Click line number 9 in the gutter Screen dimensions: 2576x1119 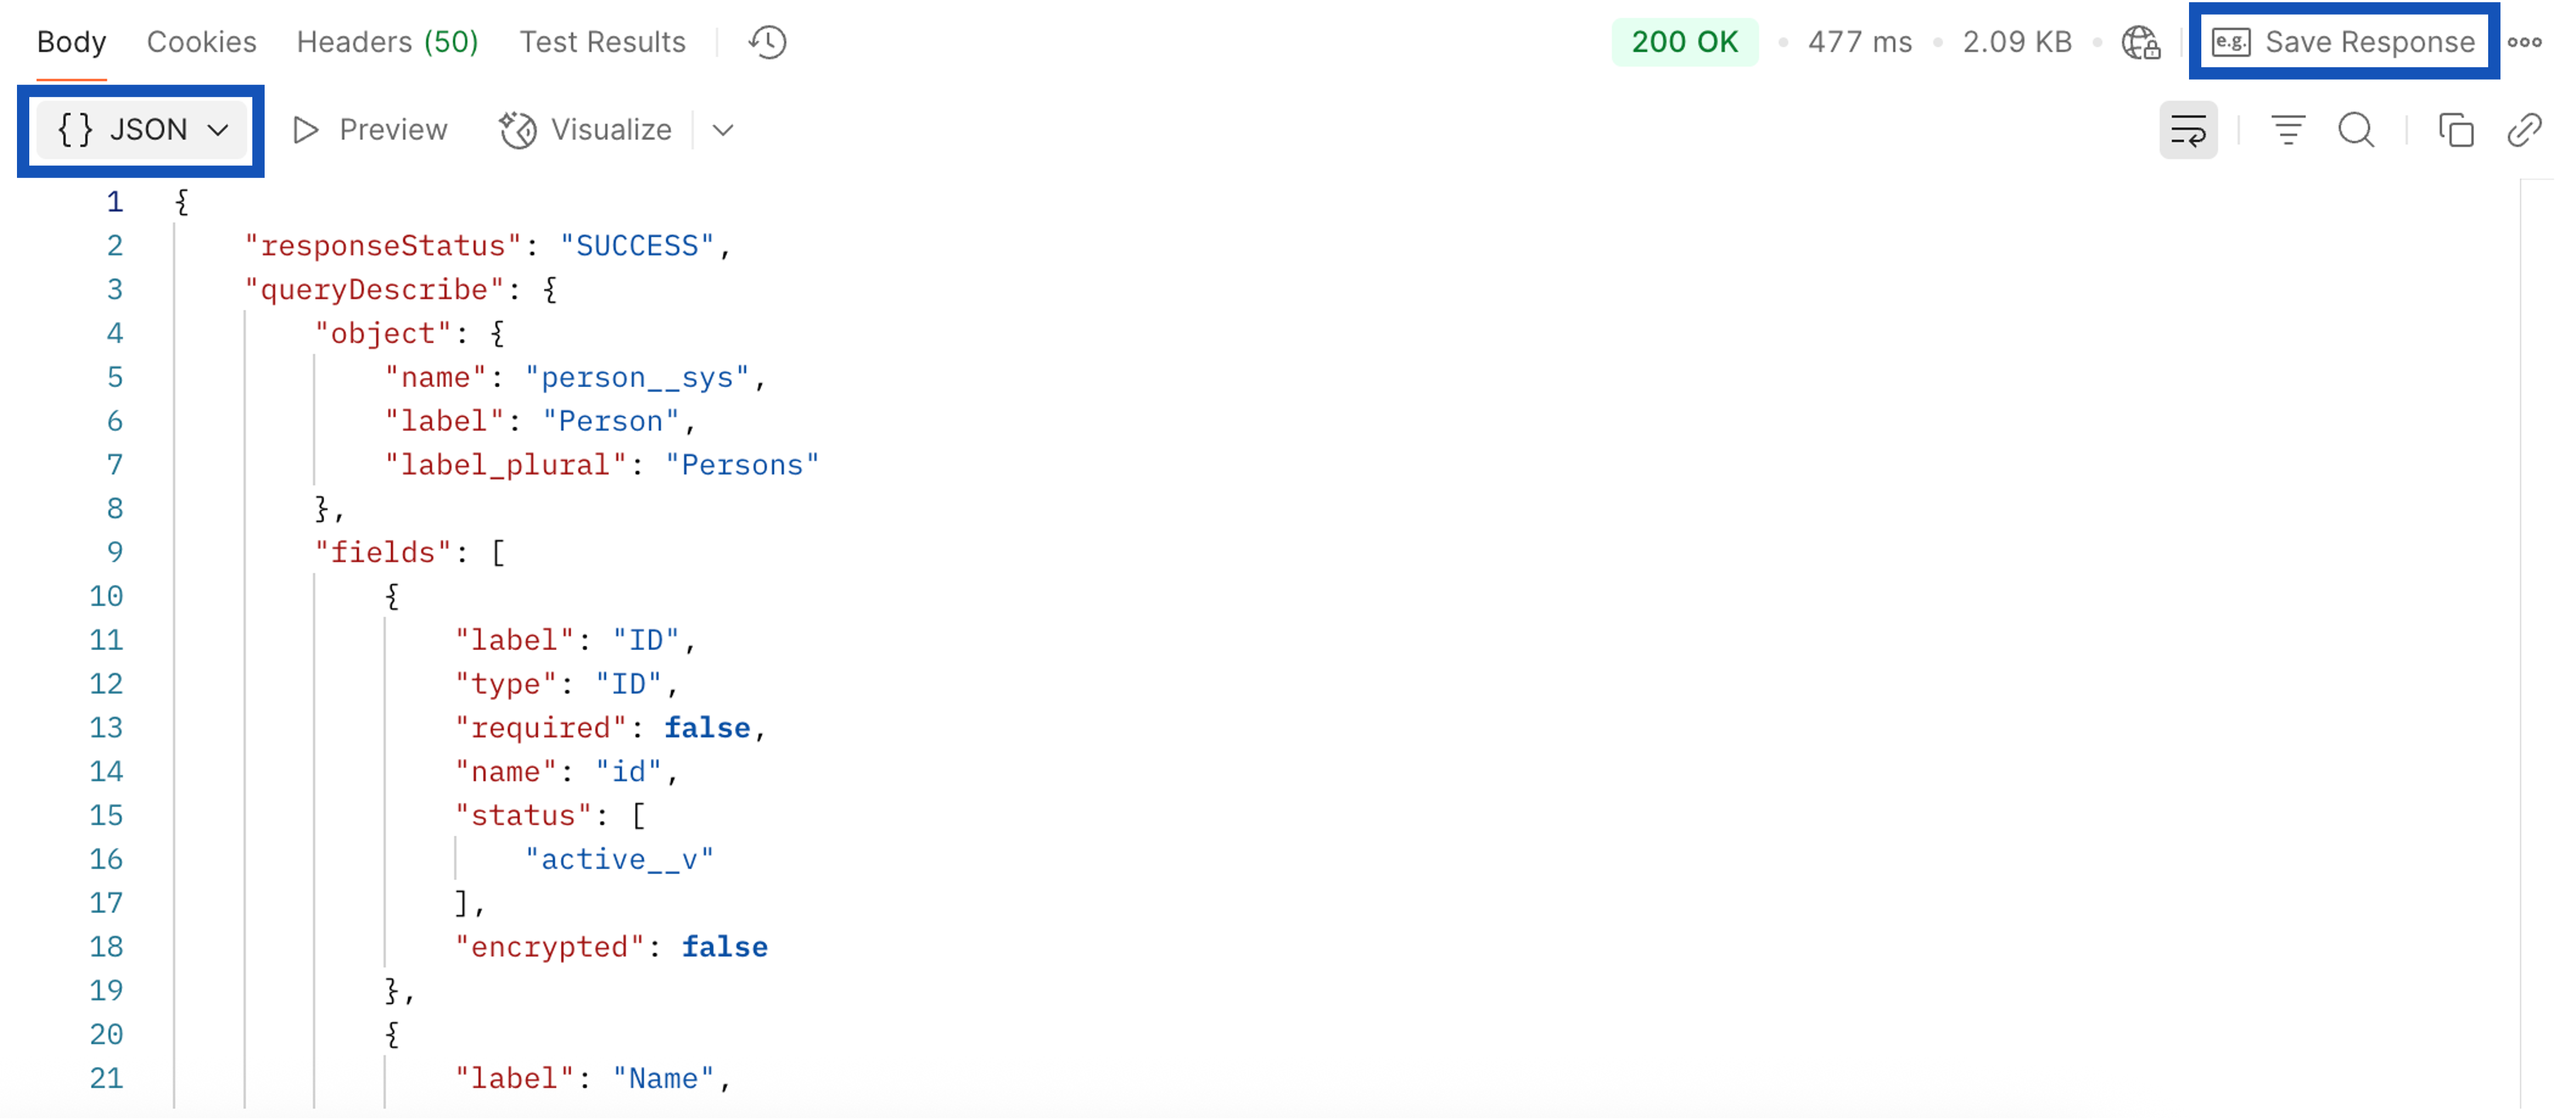[115, 552]
